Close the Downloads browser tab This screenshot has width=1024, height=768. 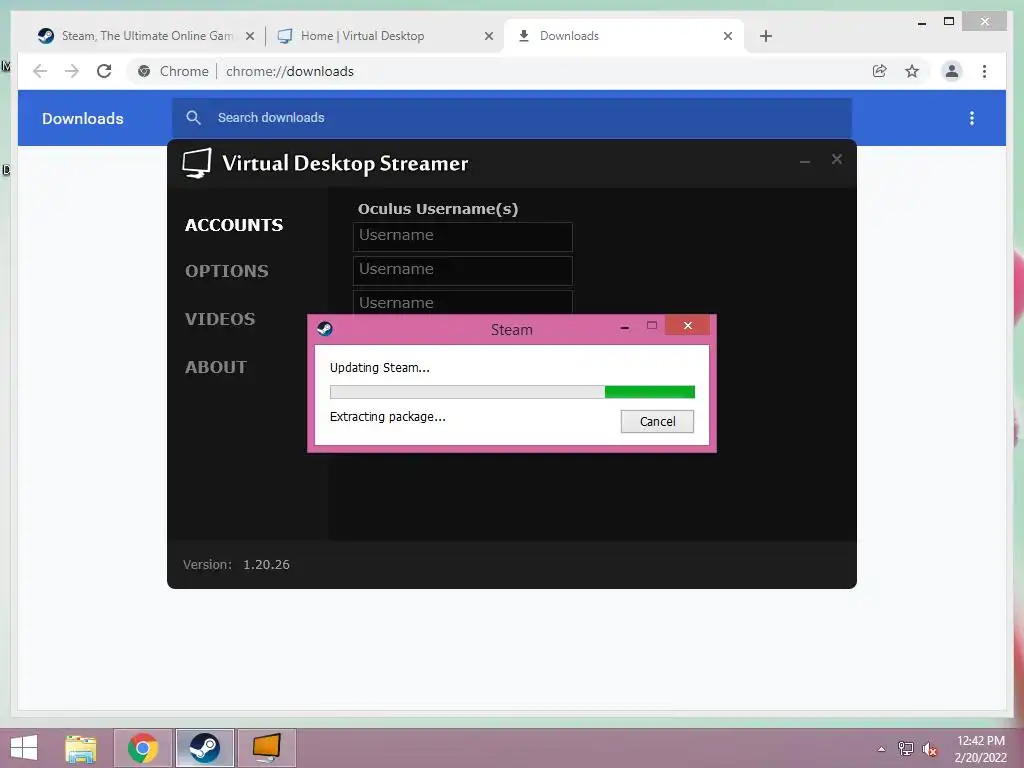tap(728, 36)
